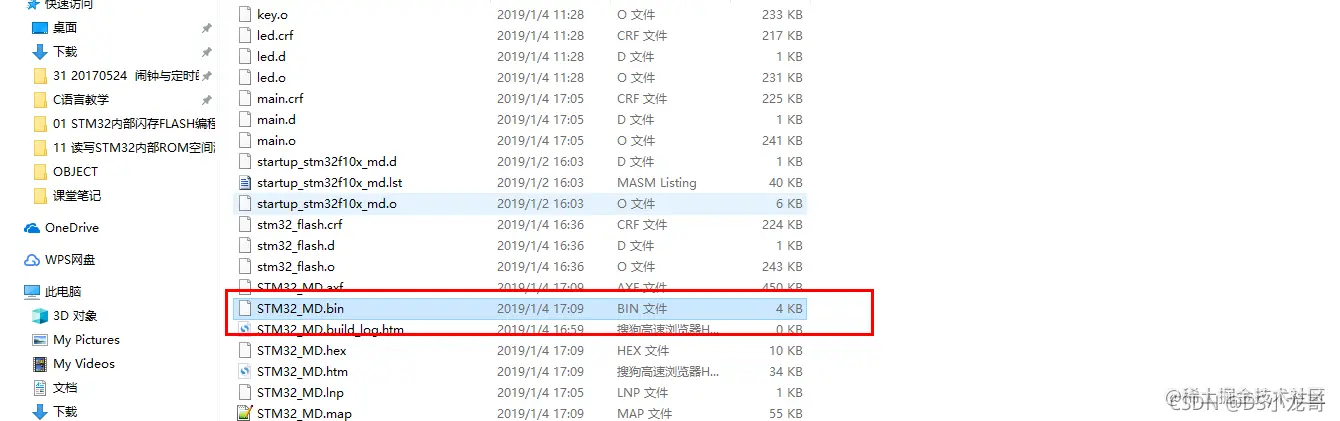Click the 3D 对象 folder icon
1340x421 pixels.
click(x=40, y=316)
